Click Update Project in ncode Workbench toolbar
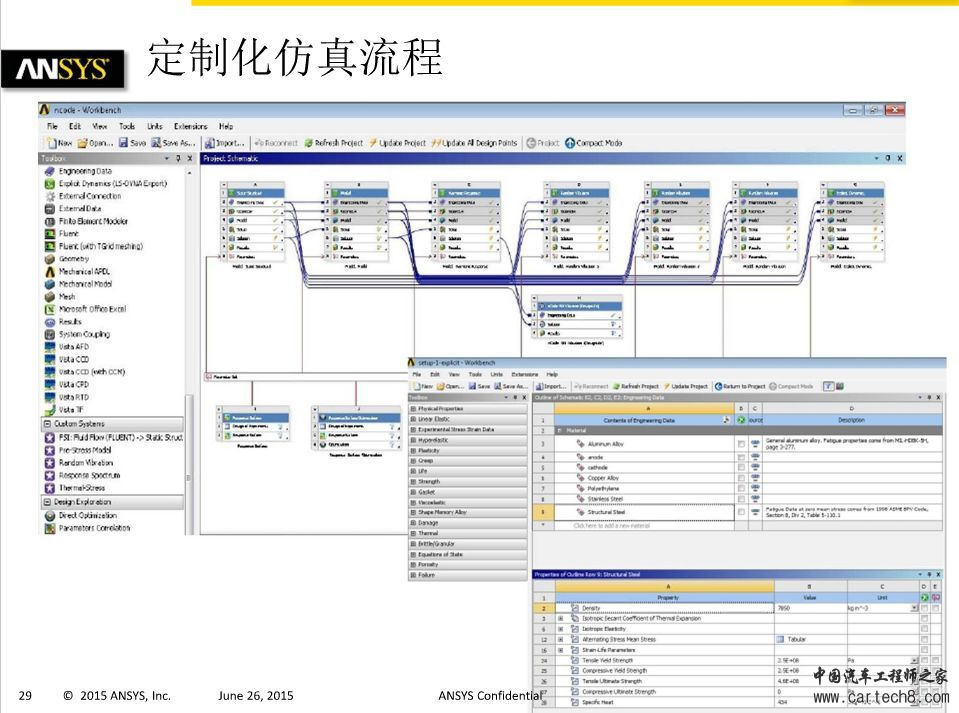The width and height of the screenshot is (959, 713). [x=398, y=143]
